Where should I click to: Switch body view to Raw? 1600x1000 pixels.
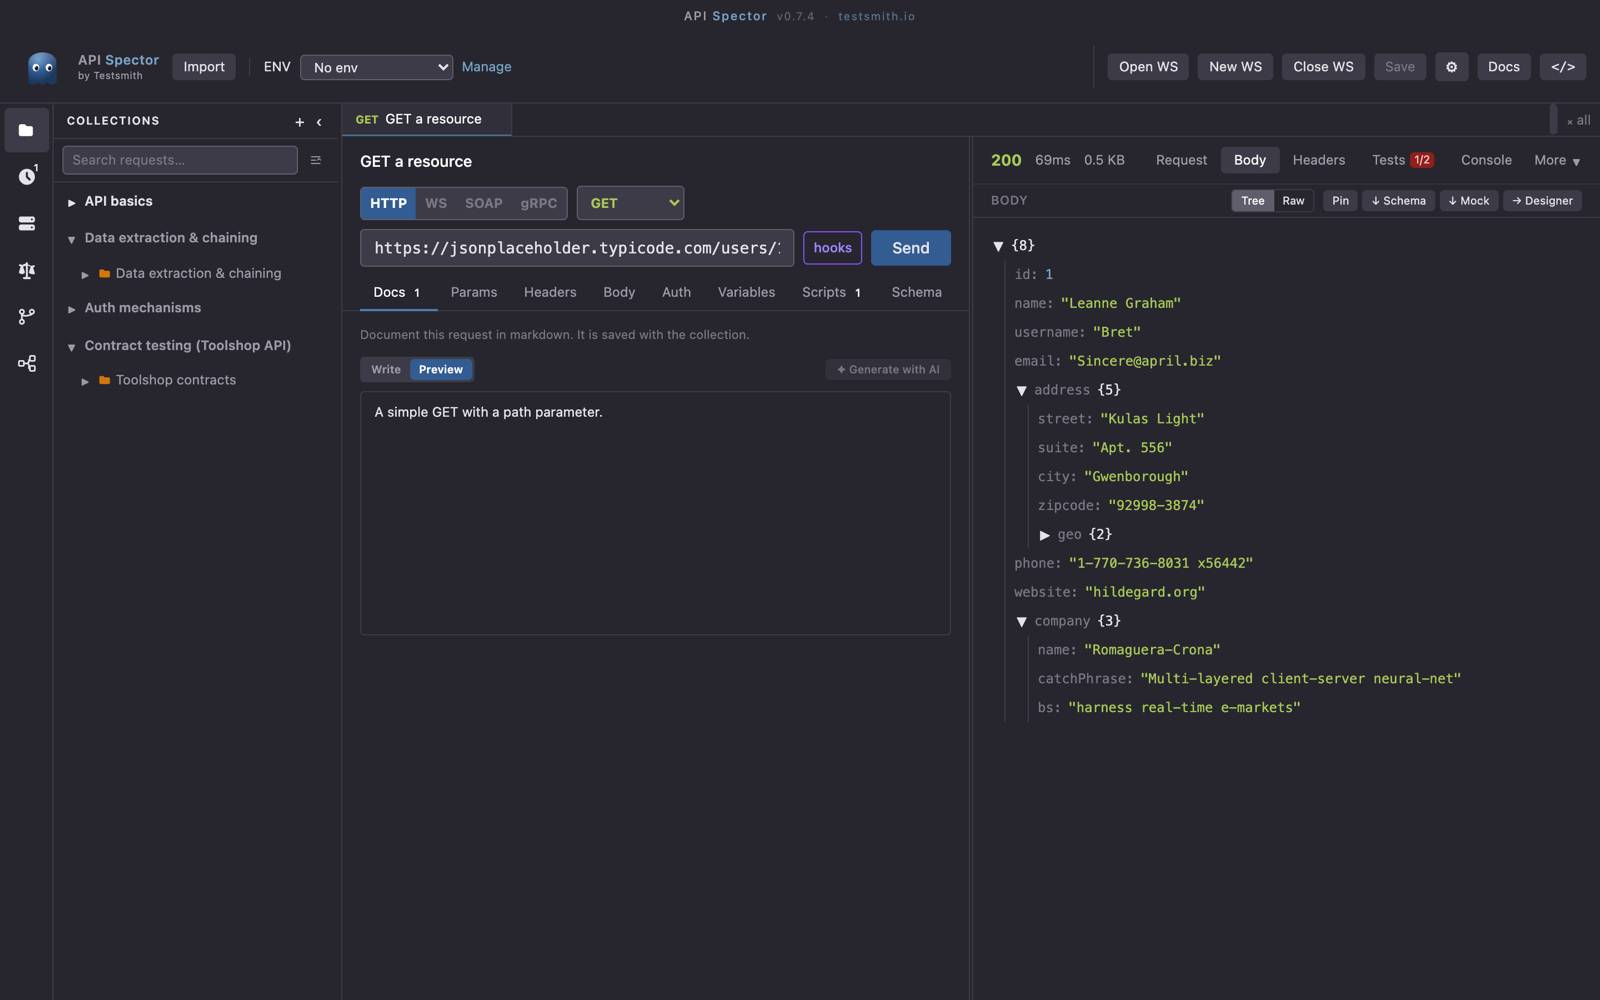coord(1293,201)
